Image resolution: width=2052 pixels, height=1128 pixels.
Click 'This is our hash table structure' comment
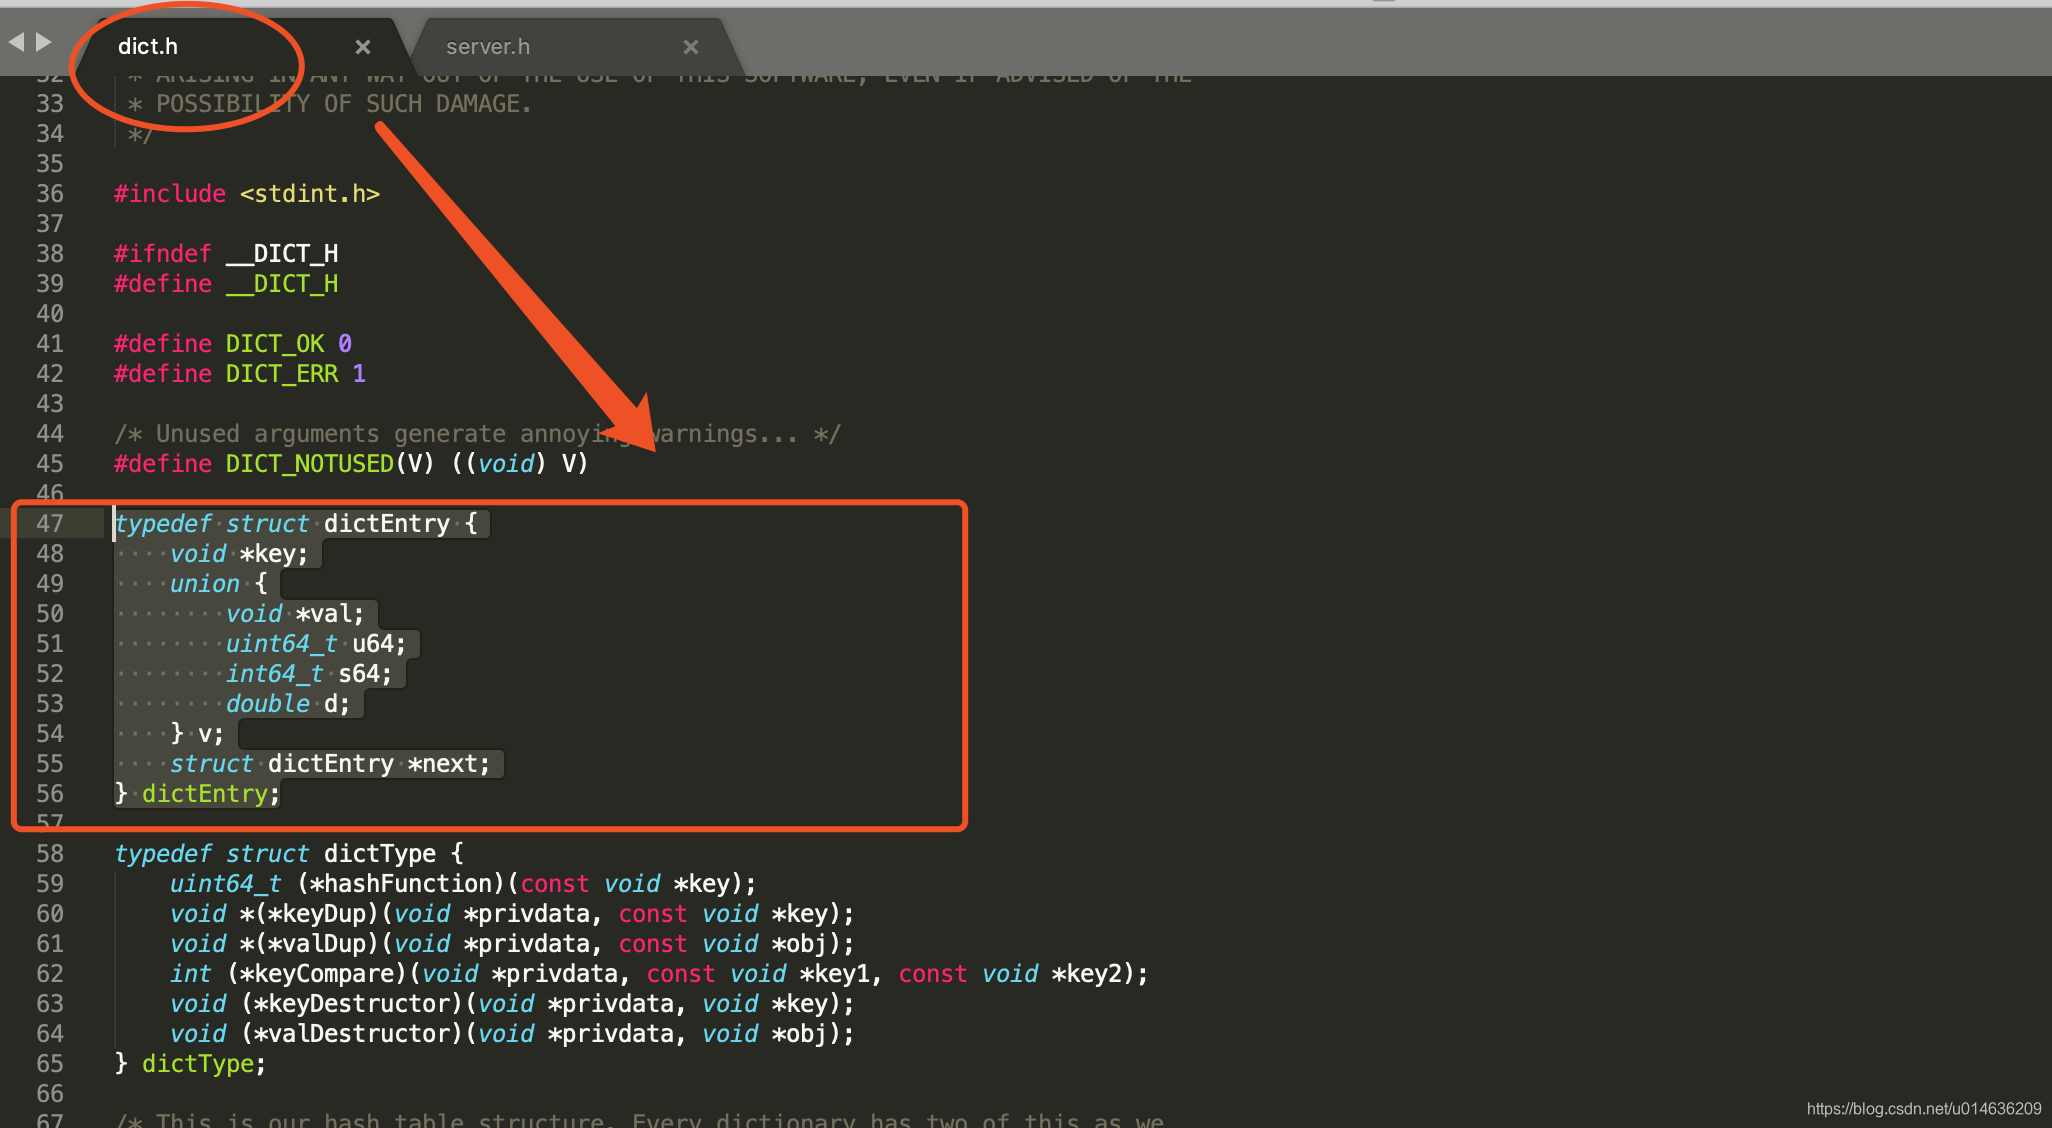tap(640, 1119)
